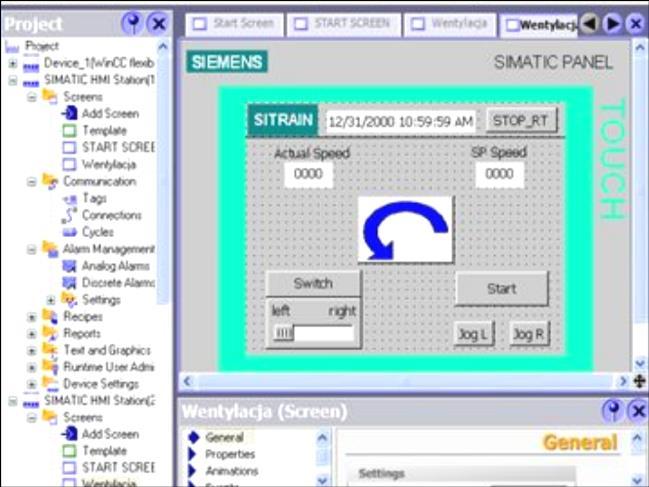649x487 pixels.
Task: Expand the Alarm Settings folder
Action: coord(51,300)
